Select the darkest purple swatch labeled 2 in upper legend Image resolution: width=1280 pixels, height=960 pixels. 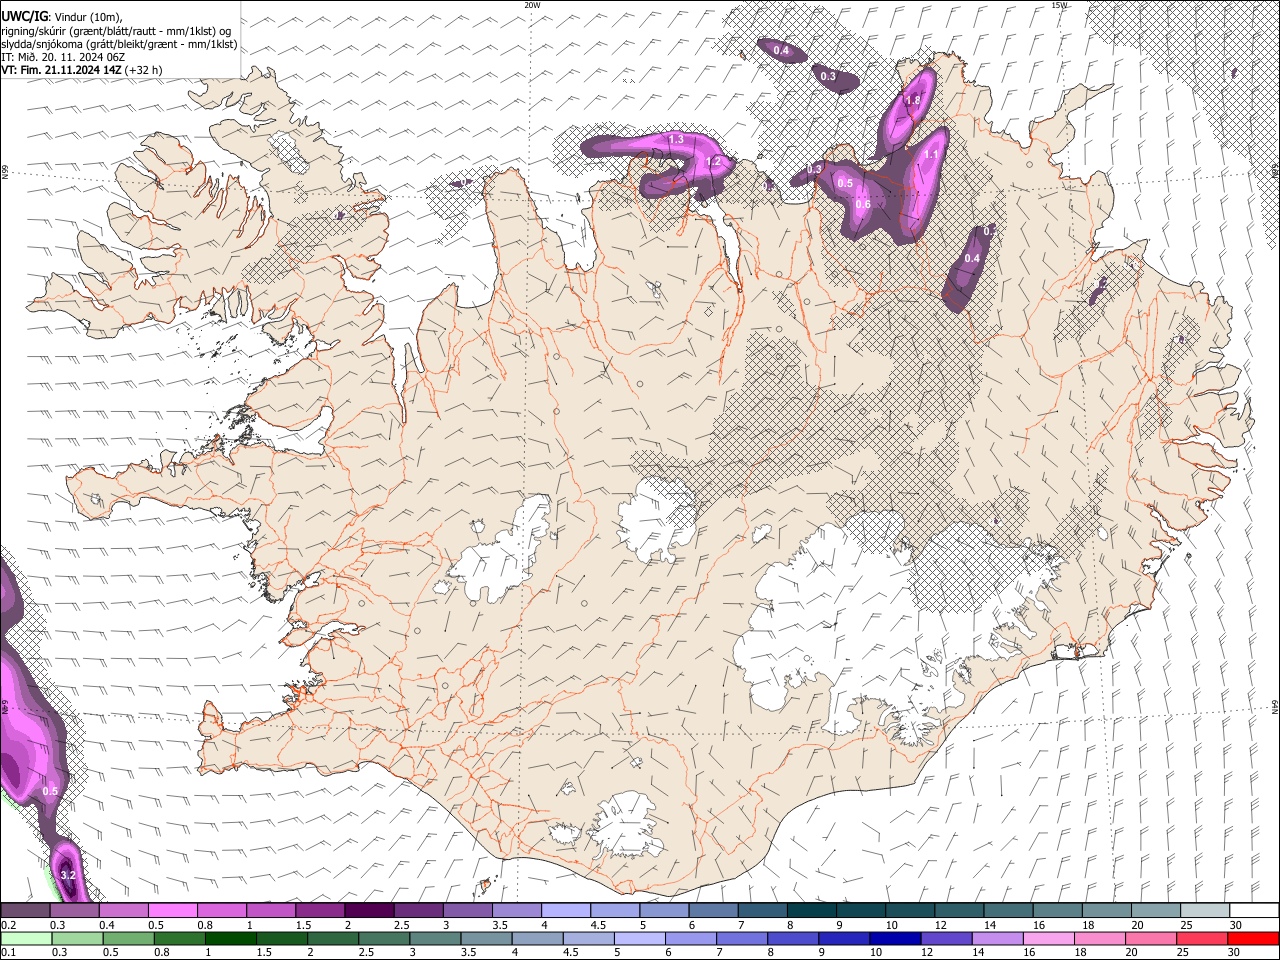[368, 911]
